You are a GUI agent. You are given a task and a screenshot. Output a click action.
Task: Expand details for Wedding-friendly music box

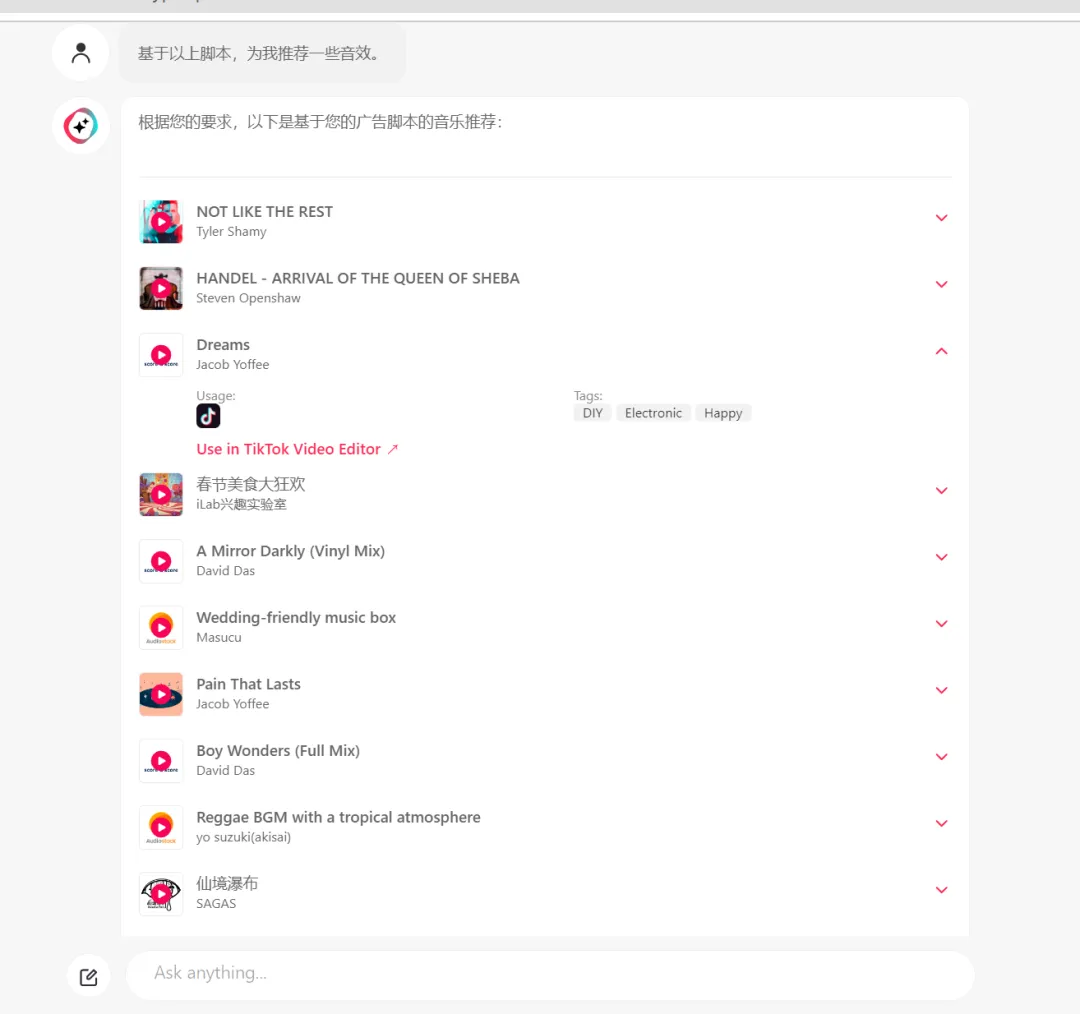click(x=942, y=624)
